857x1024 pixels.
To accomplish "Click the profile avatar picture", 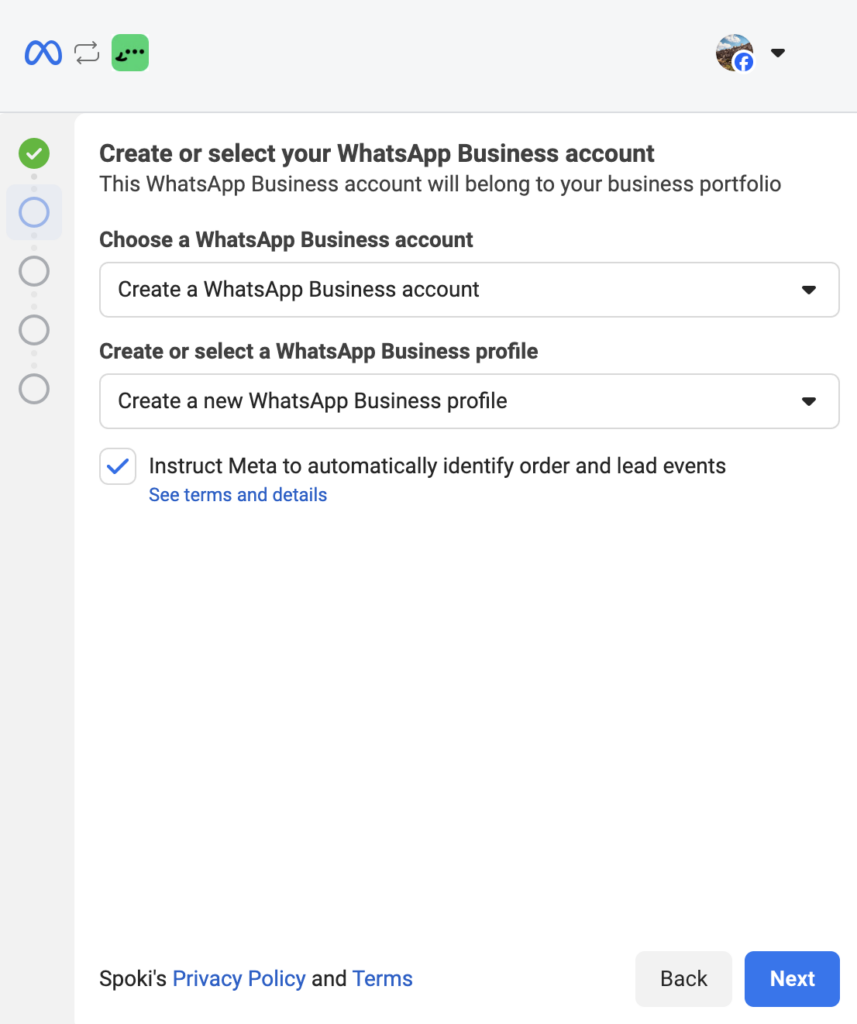I will [x=732, y=51].
